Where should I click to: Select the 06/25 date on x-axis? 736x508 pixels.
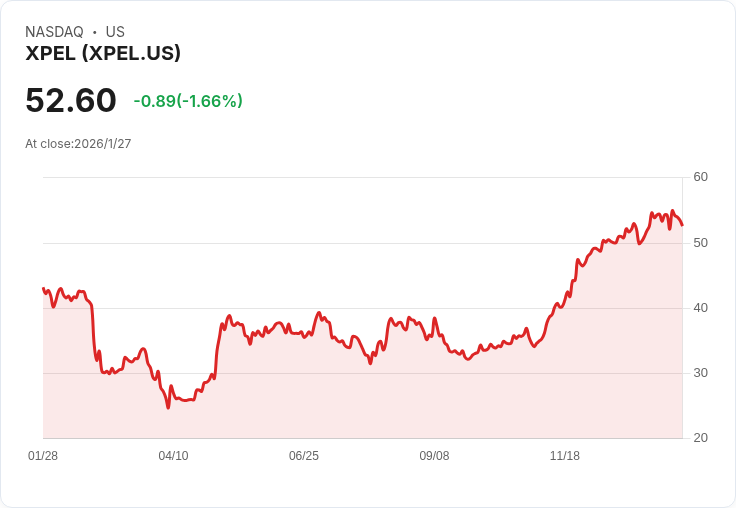click(x=304, y=456)
